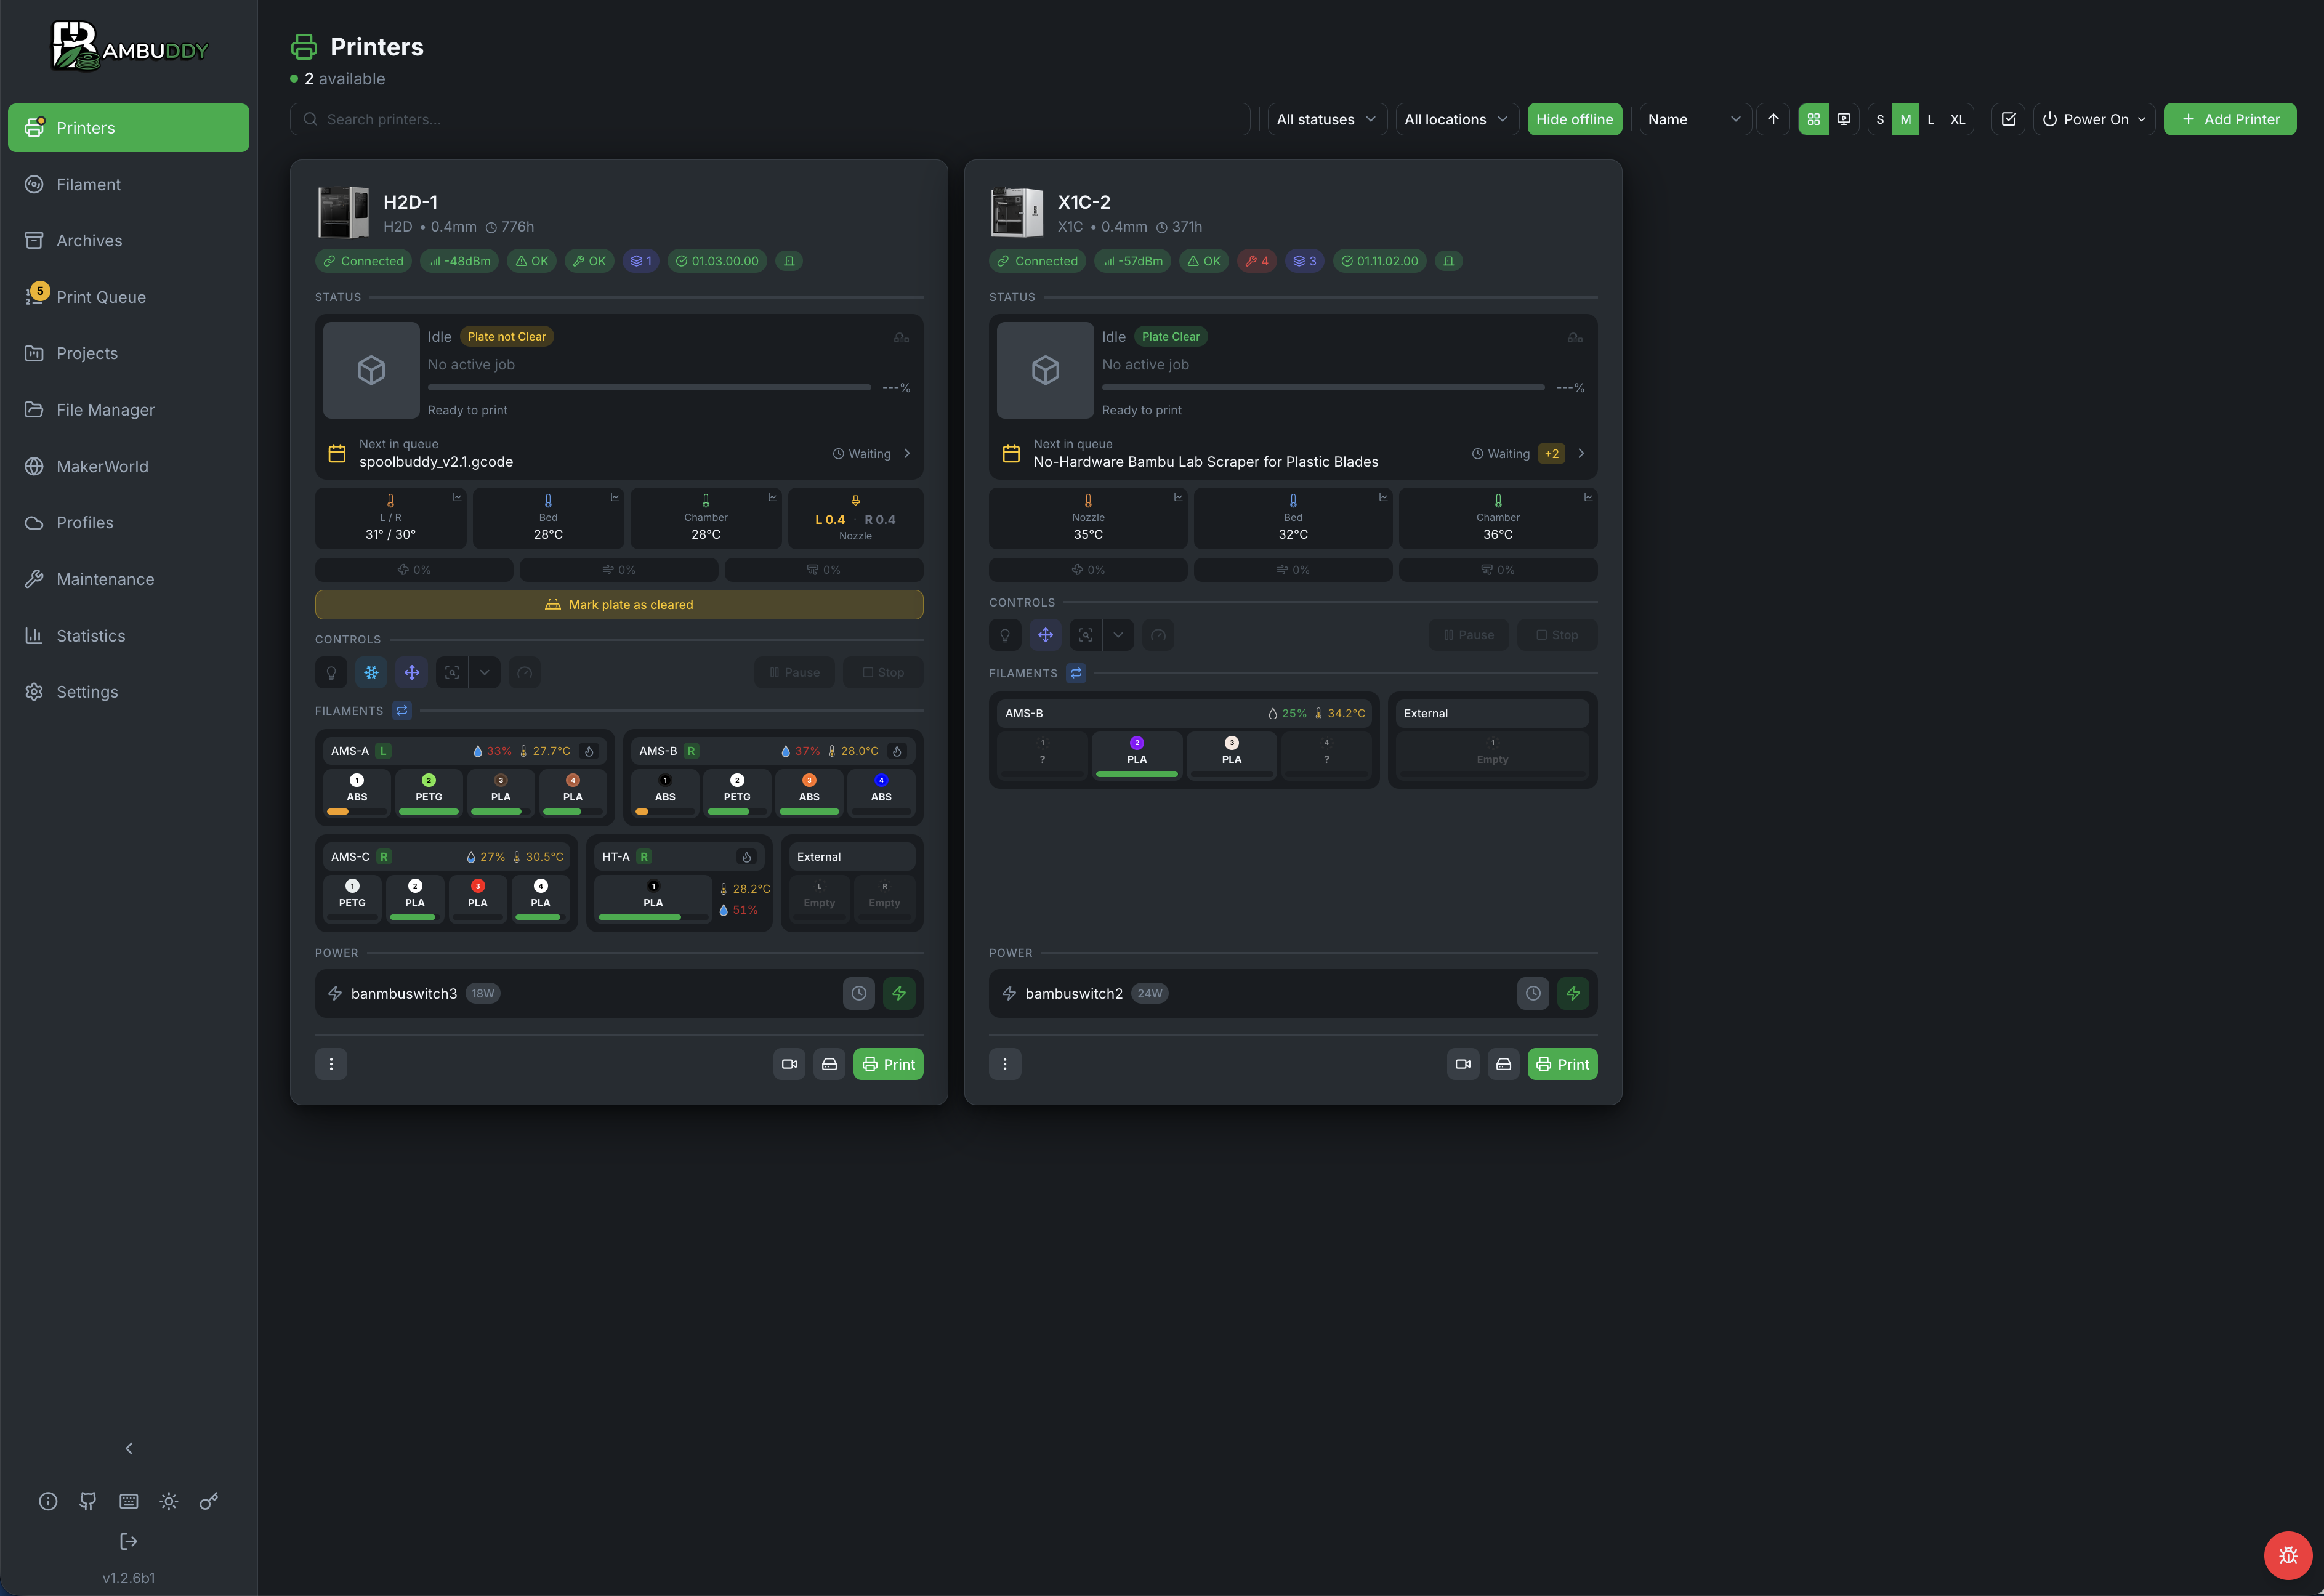Screen dimensions: 2324x1596
Task: Open keyboard shortcuts icon in sidebar
Action: click(129, 1501)
